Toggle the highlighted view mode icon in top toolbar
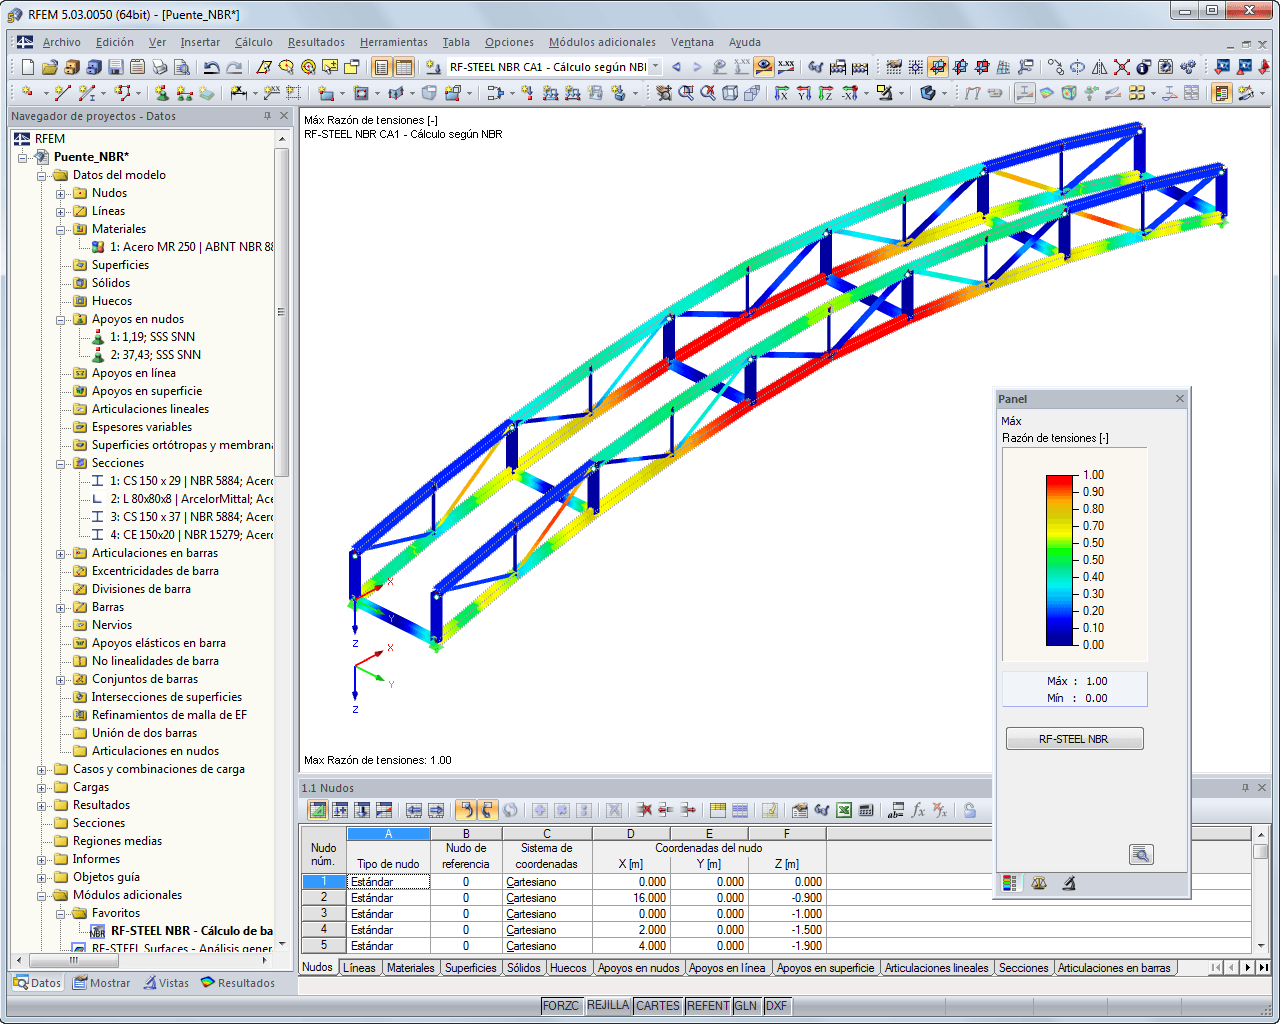The width and height of the screenshot is (1280, 1024). coord(938,67)
